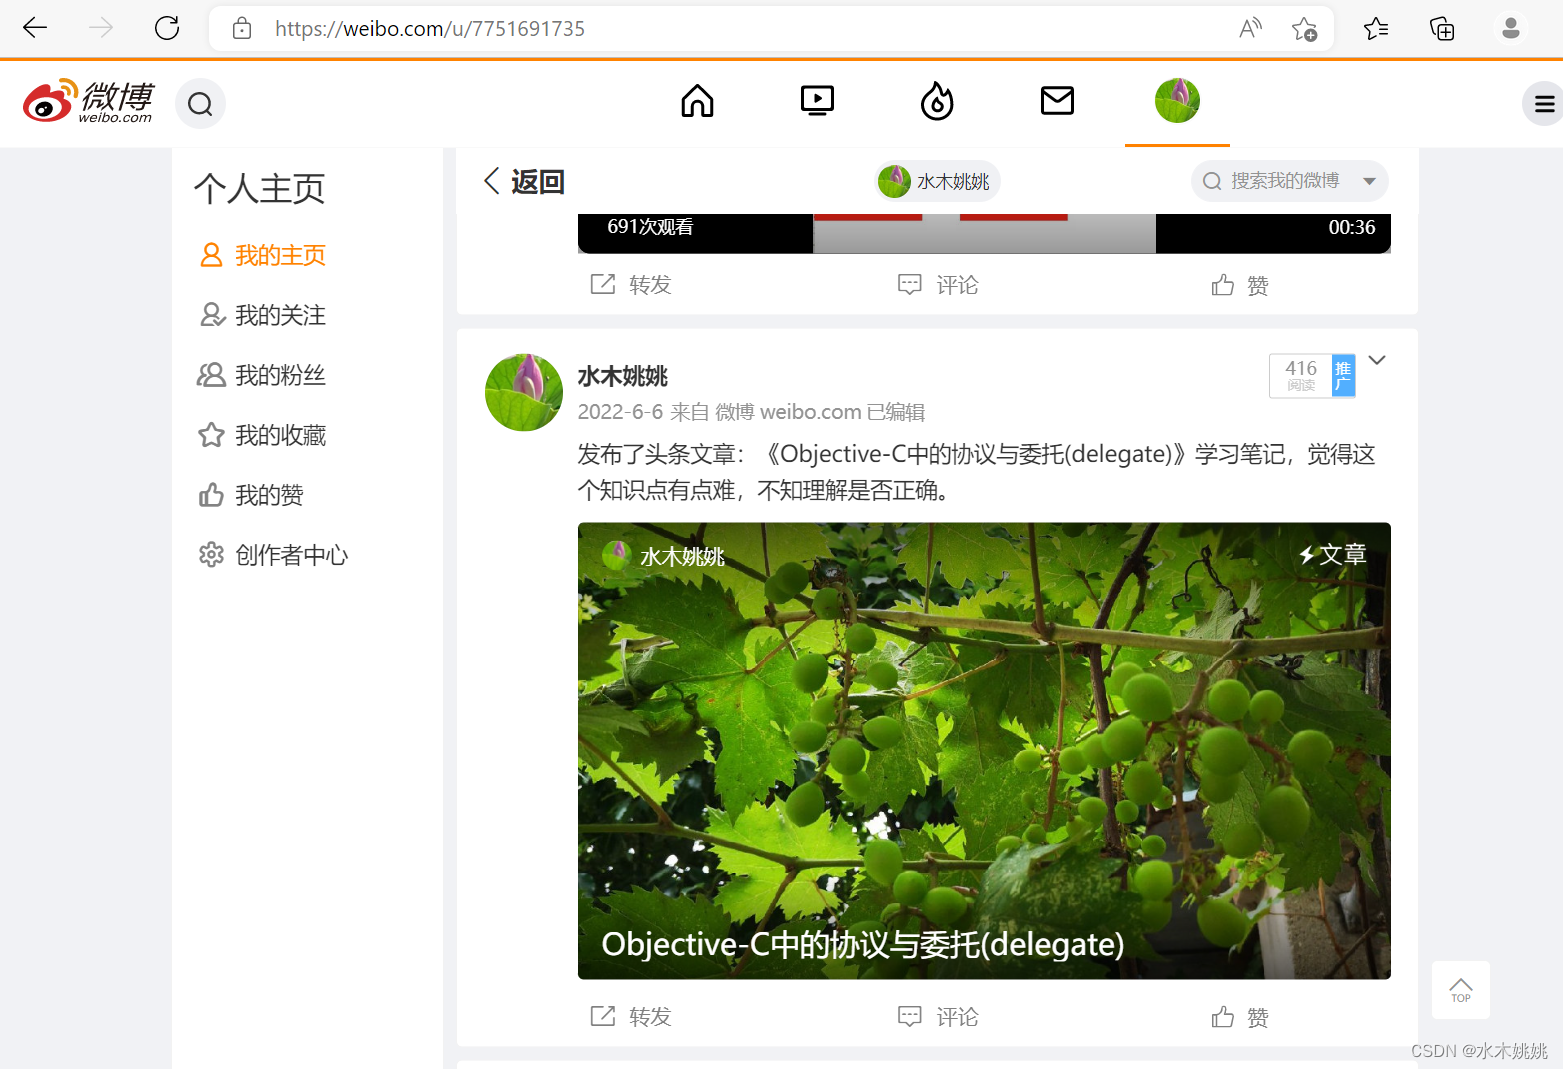Click the 416 阅读 count box
1563x1069 pixels.
point(1301,376)
